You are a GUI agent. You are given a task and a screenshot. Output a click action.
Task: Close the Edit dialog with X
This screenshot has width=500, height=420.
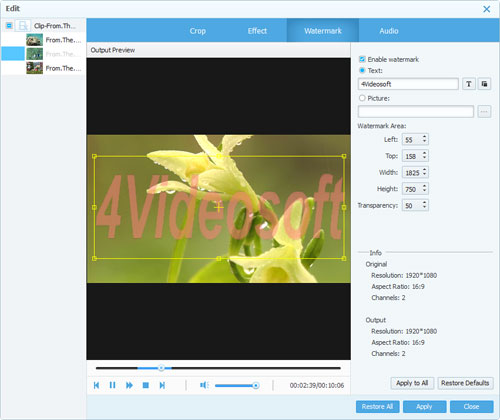[487, 9]
